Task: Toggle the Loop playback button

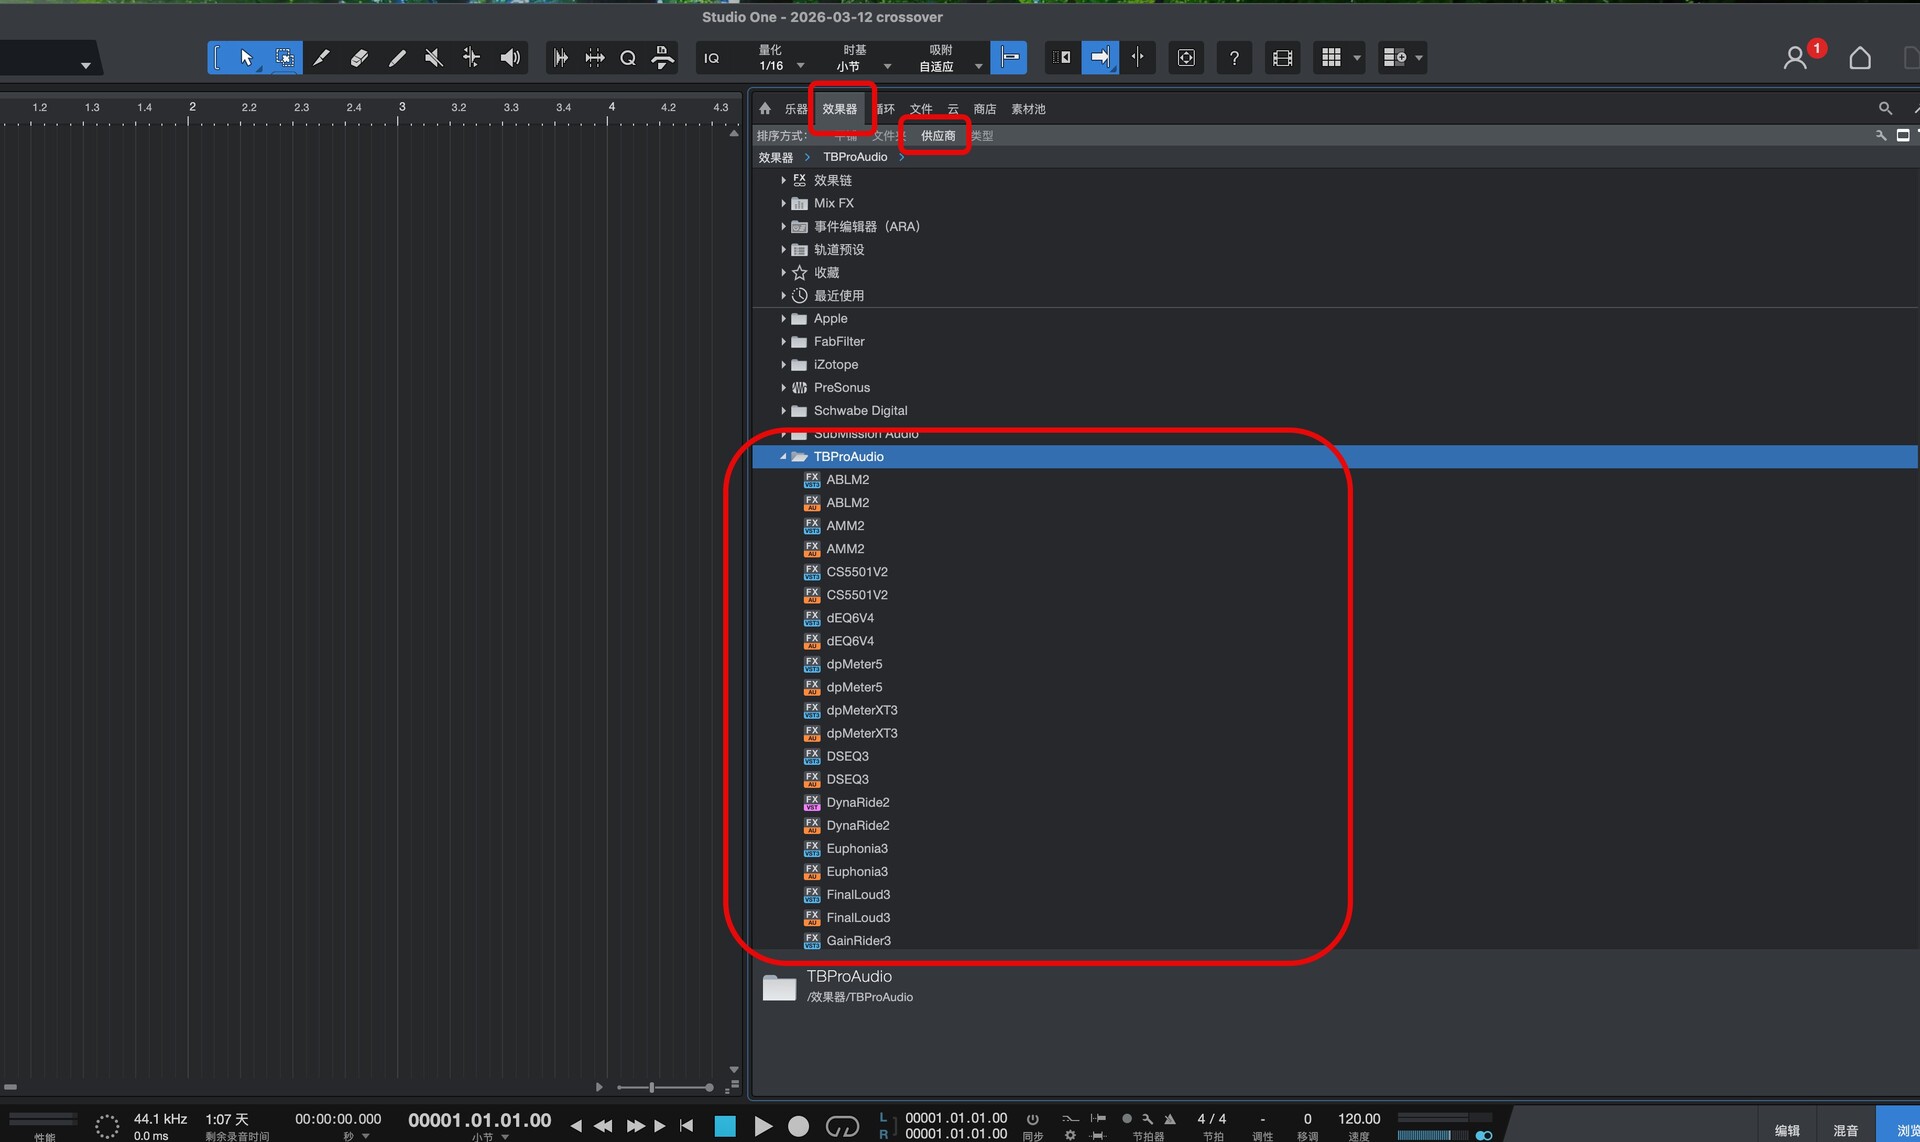Action: pyautogui.click(x=842, y=1126)
